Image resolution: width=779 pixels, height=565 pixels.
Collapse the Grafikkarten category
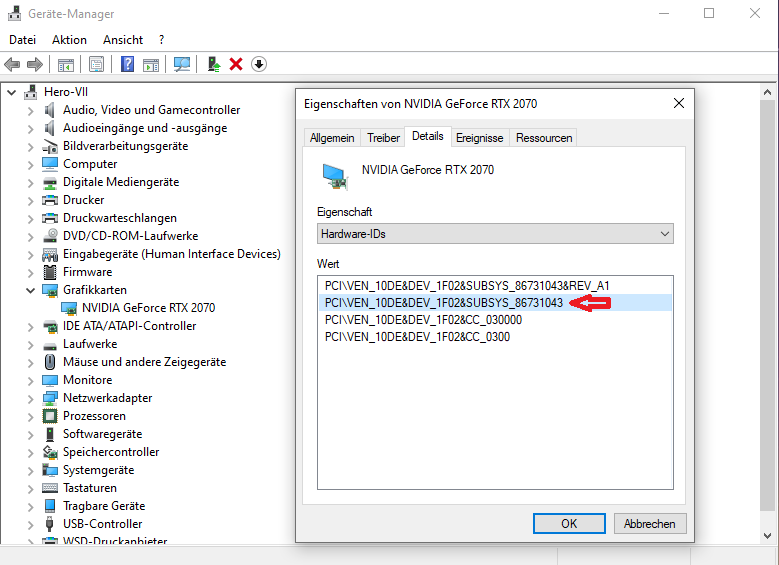30,290
